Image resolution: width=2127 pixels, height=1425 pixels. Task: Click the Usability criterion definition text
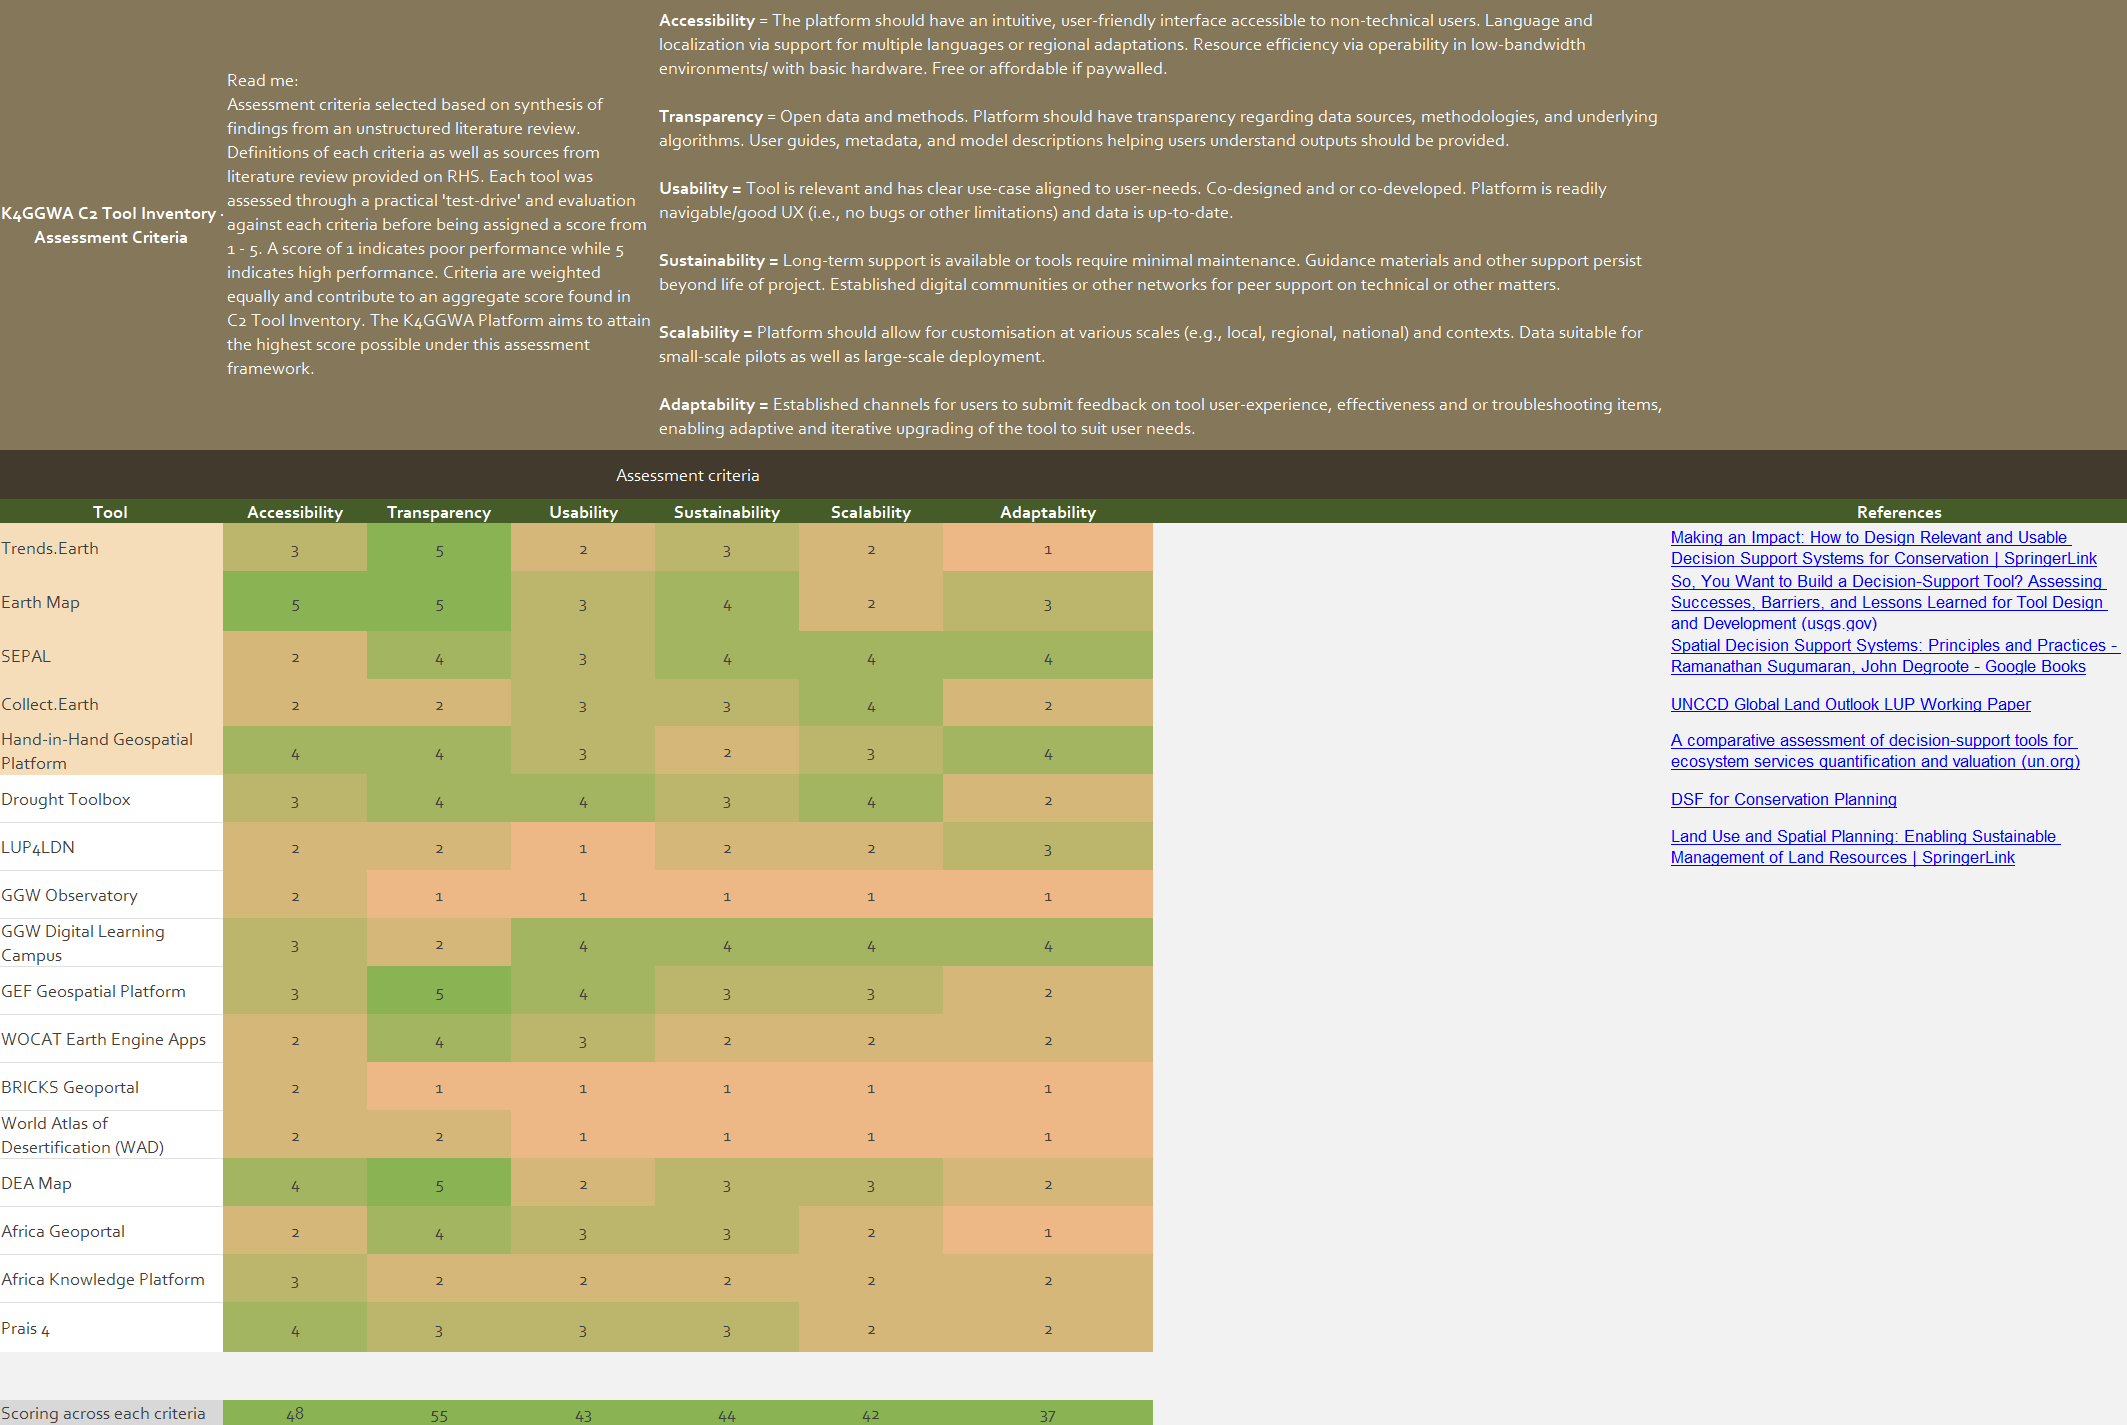pyautogui.click(x=1132, y=200)
